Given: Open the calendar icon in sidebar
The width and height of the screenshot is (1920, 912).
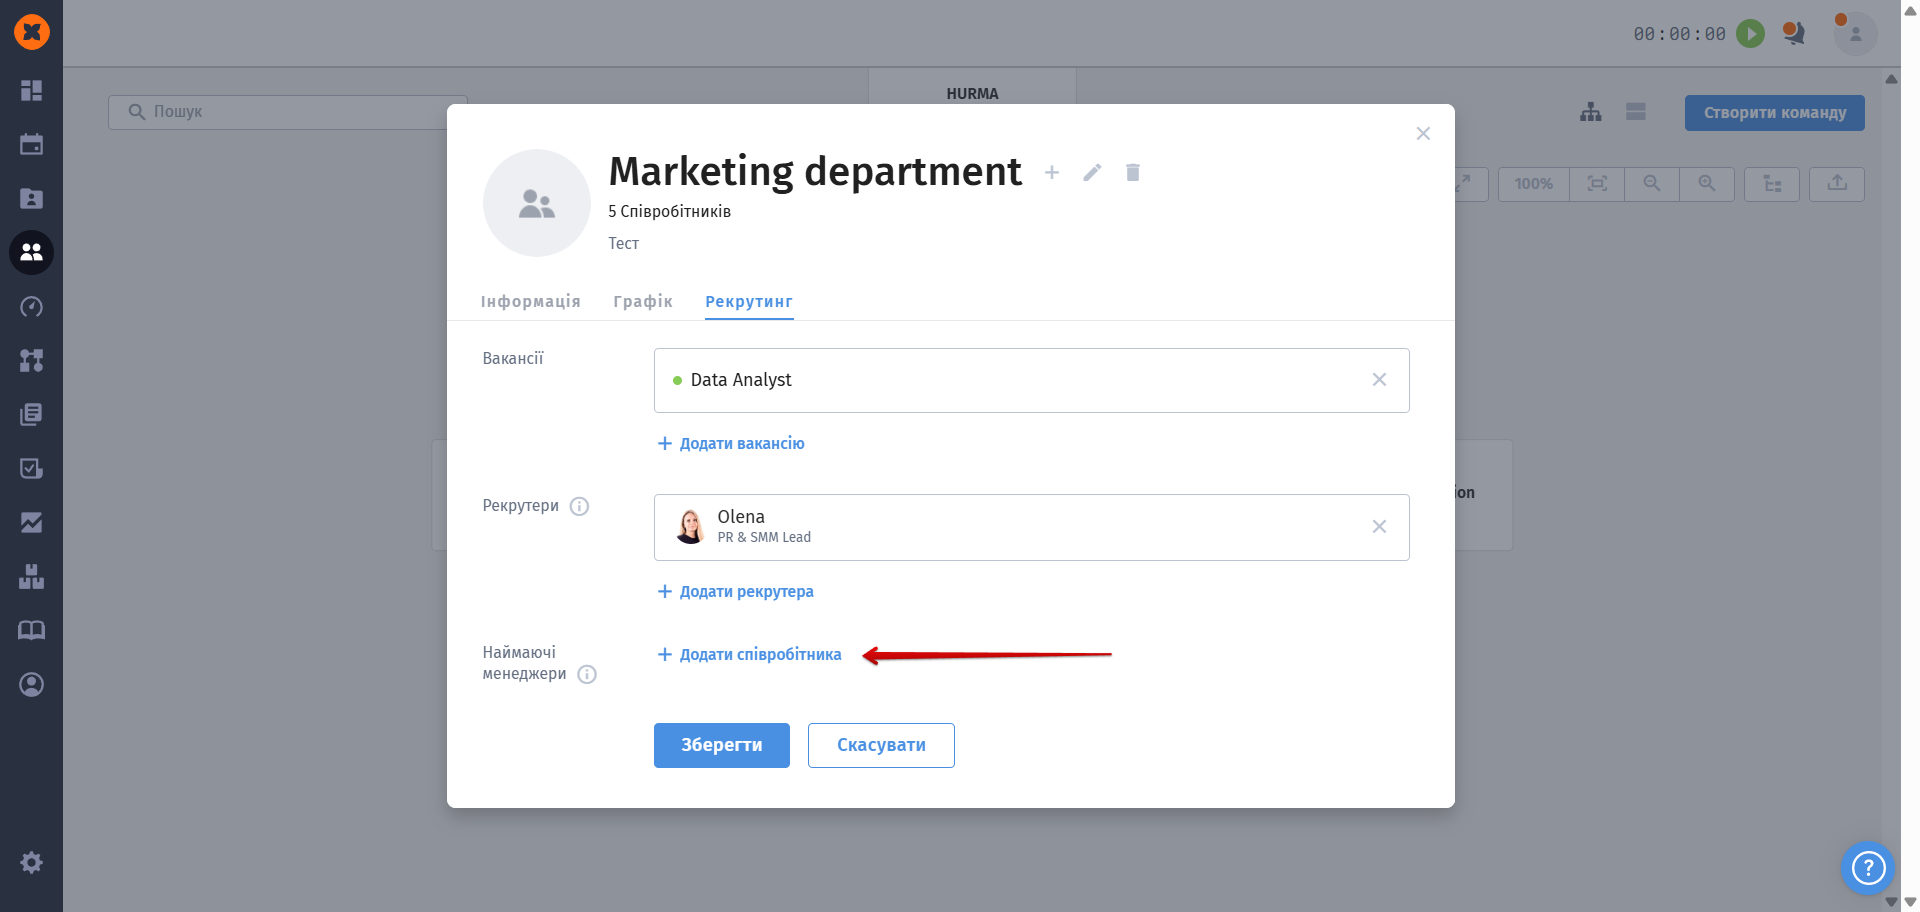Looking at the screenshot, I should click(x=31, y=144).
